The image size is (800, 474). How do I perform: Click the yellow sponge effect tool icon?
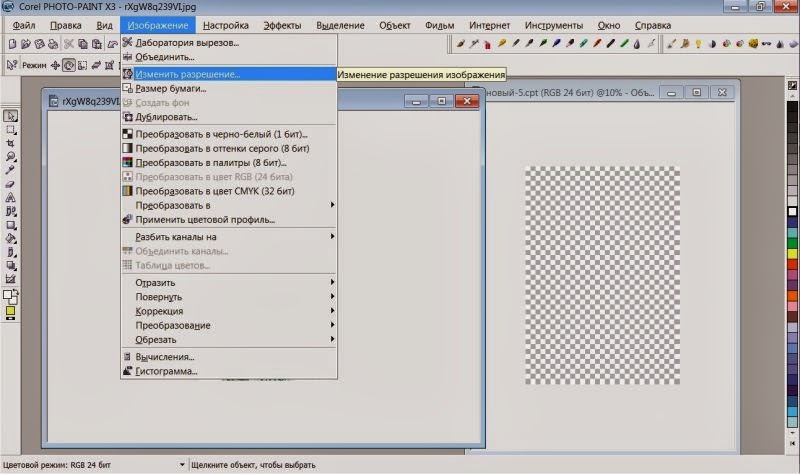[x=753, y=44]
